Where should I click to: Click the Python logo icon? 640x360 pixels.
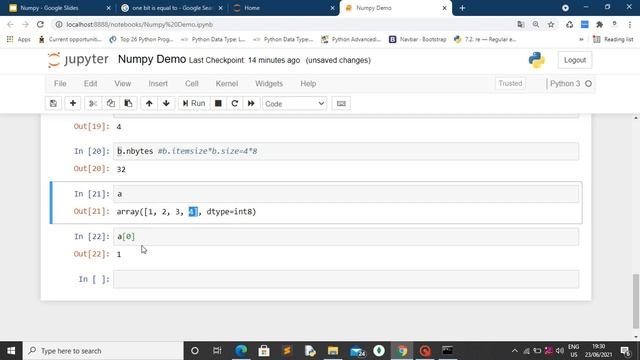click(x=536, y=60)
